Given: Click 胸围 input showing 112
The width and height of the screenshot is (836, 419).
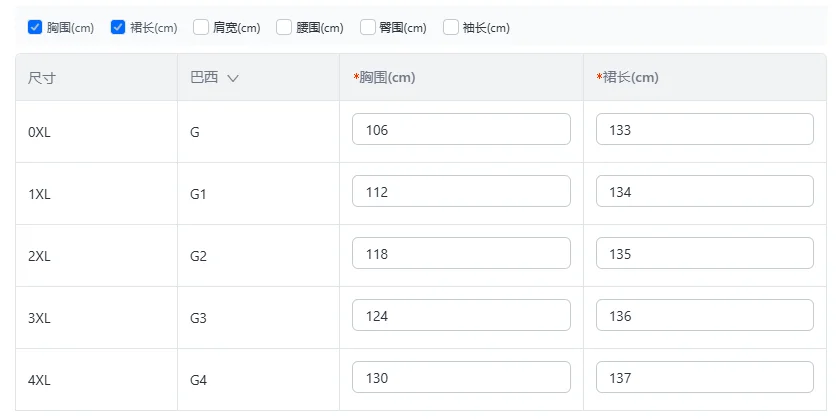Looking at the screenshot, I should click(461, 192).
